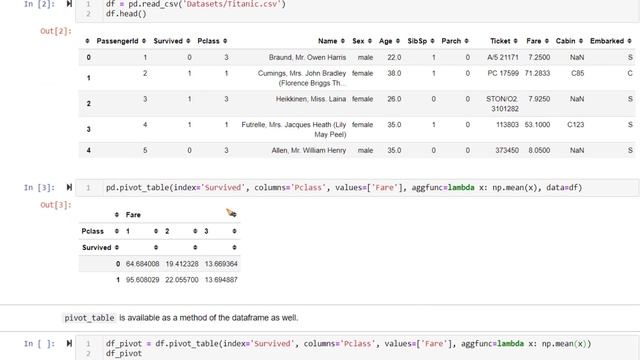The width and height of the screenshot is (640, 360).
Task: Click cabin value C85
Action: 578,73
